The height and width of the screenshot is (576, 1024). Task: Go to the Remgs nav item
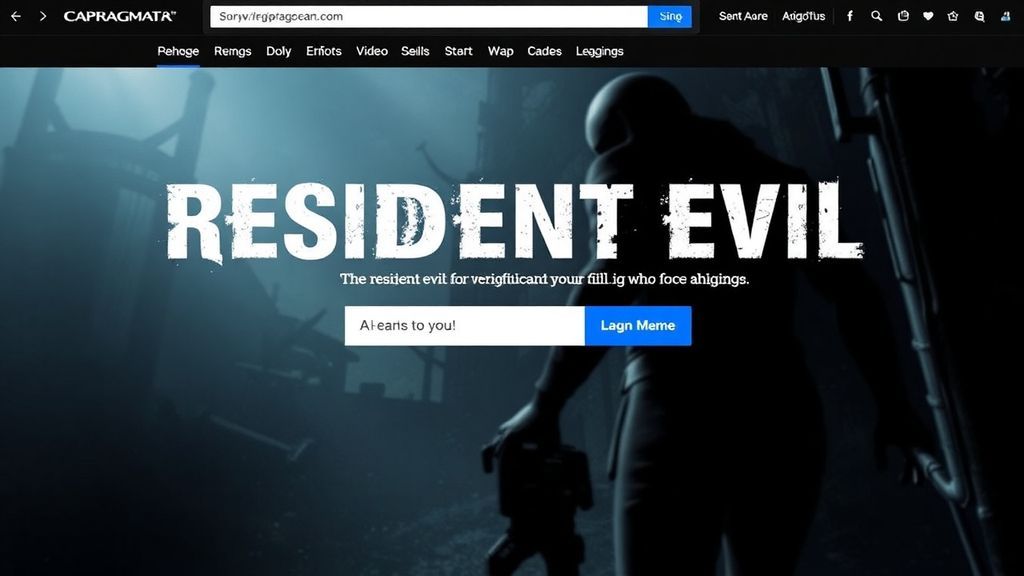[233, 51]
